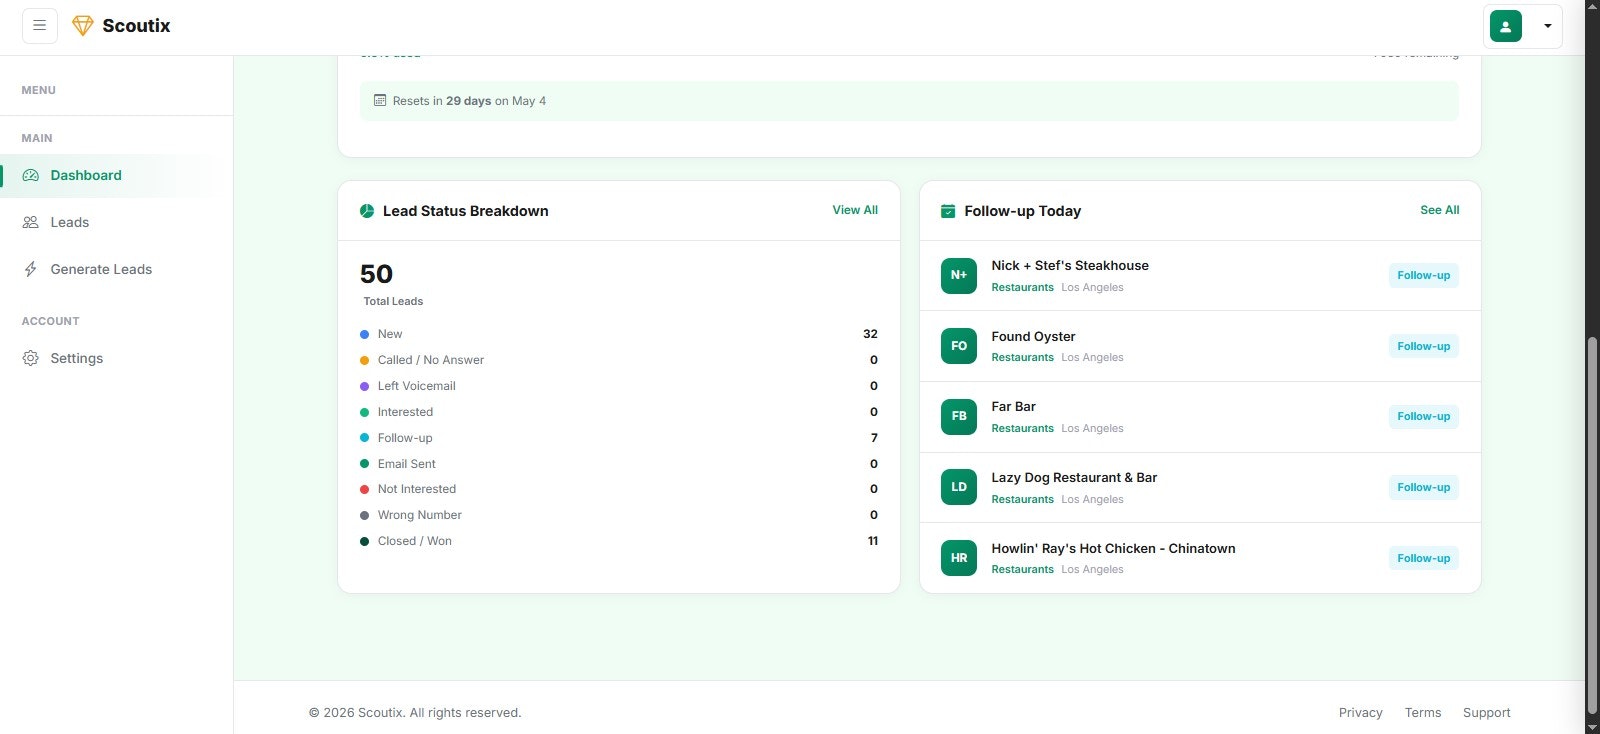This screenshot has height=734, width=1600.
Task: Click the HR avatar for Howlin' Ray's
Action: point(959,558)
